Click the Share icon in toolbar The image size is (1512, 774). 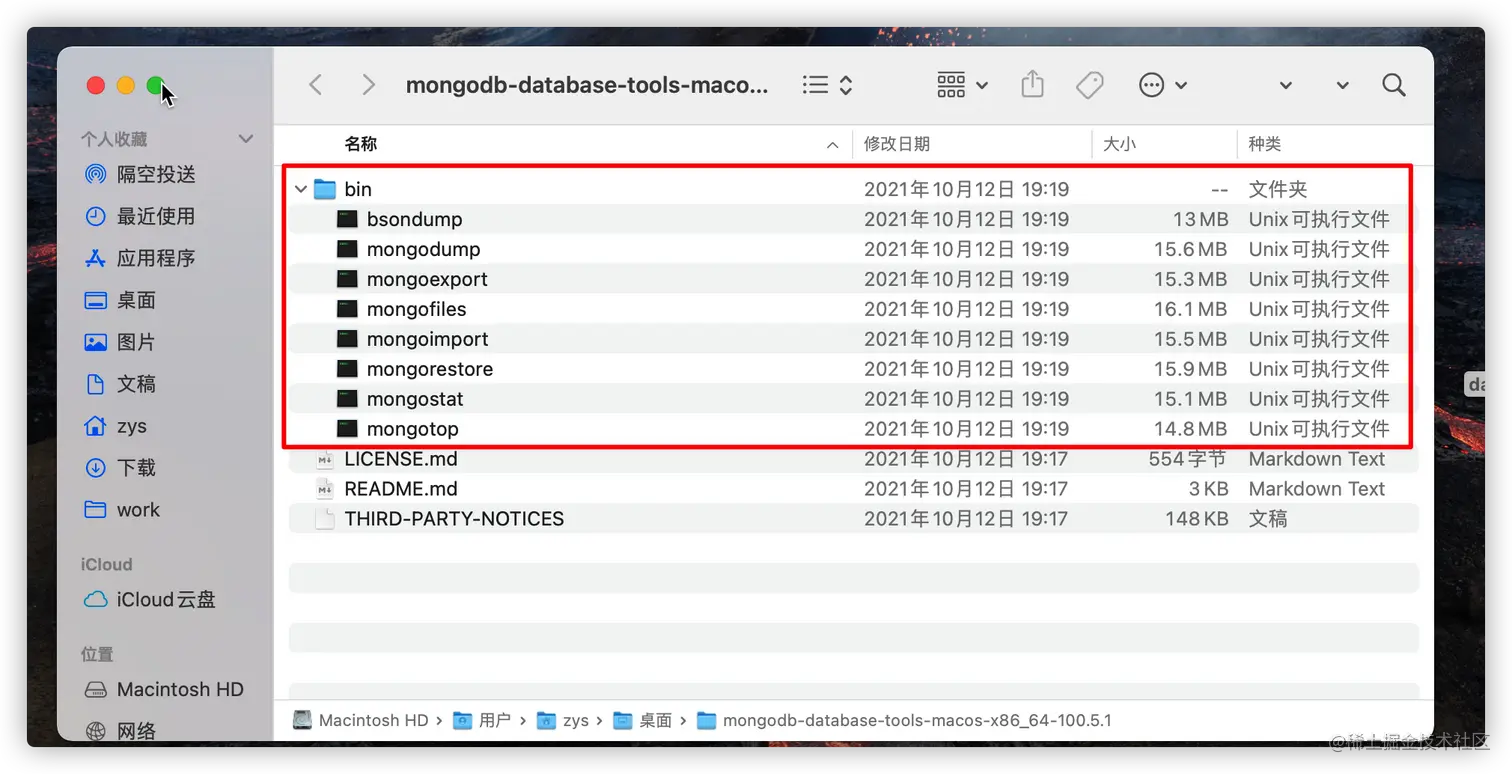click(1033, 84)
